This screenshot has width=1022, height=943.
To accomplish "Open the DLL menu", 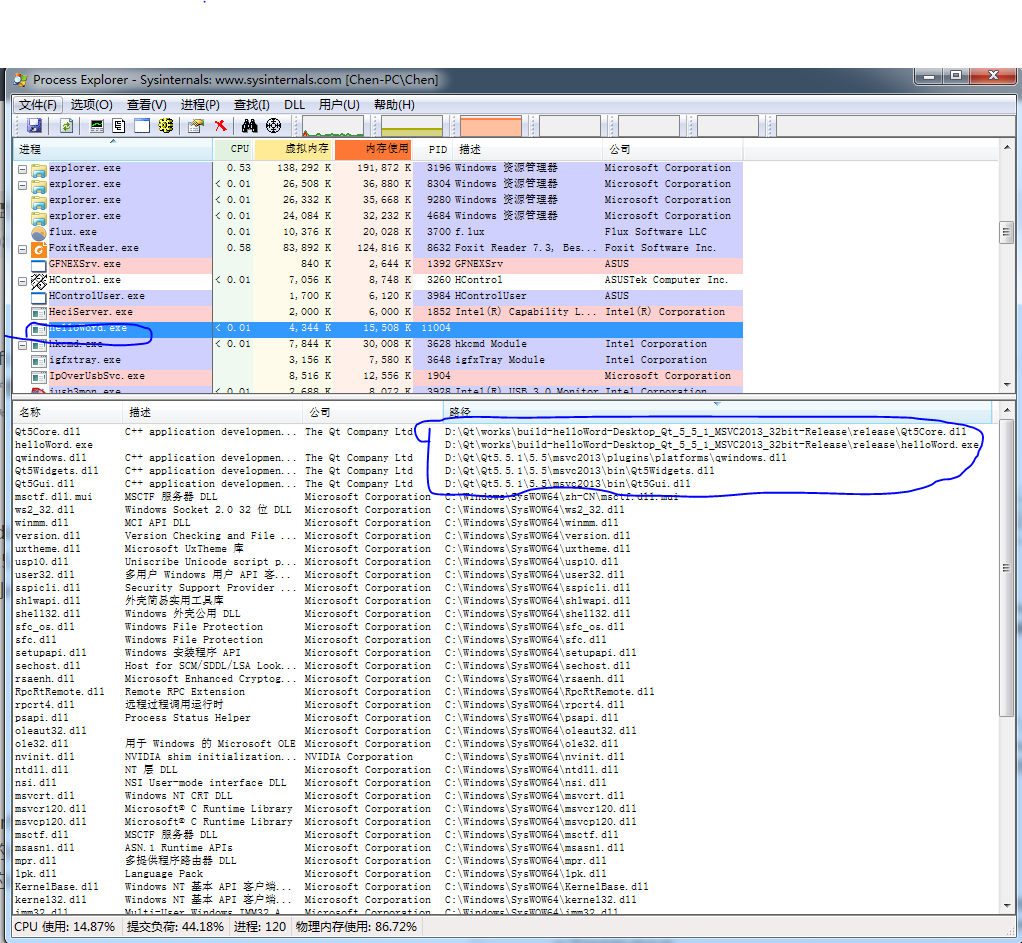I will coord(294,105).
